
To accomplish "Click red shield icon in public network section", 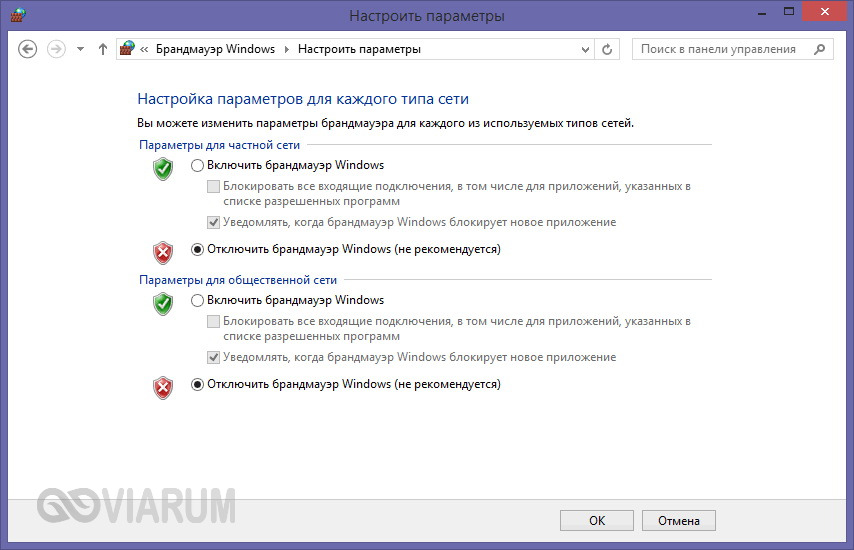I will pos(163,388).
